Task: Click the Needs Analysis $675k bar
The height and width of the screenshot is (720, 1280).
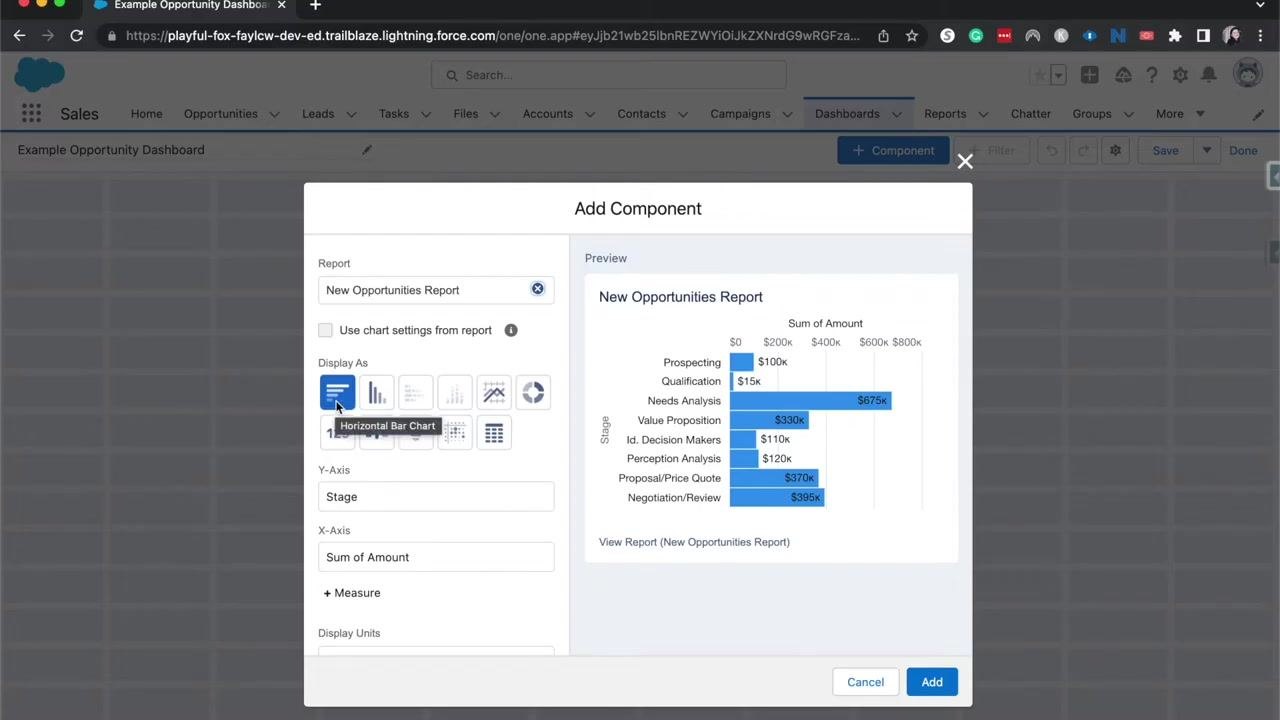Action: [810, 400]
